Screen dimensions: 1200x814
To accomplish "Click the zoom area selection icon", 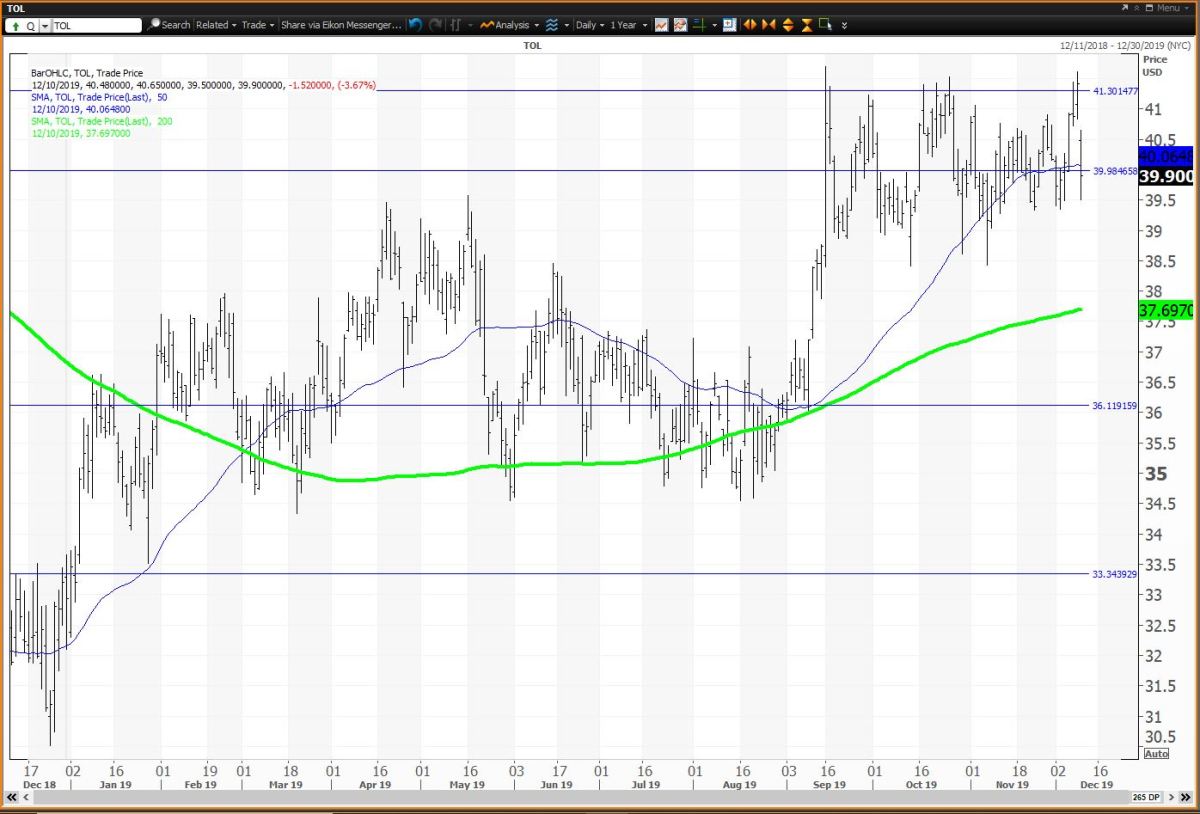I will [825, 25].
